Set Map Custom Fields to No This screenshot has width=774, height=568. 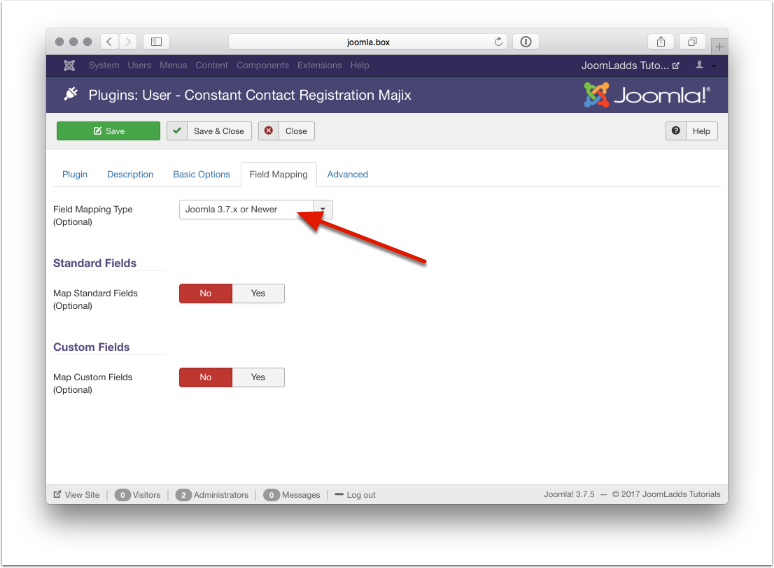205,377
